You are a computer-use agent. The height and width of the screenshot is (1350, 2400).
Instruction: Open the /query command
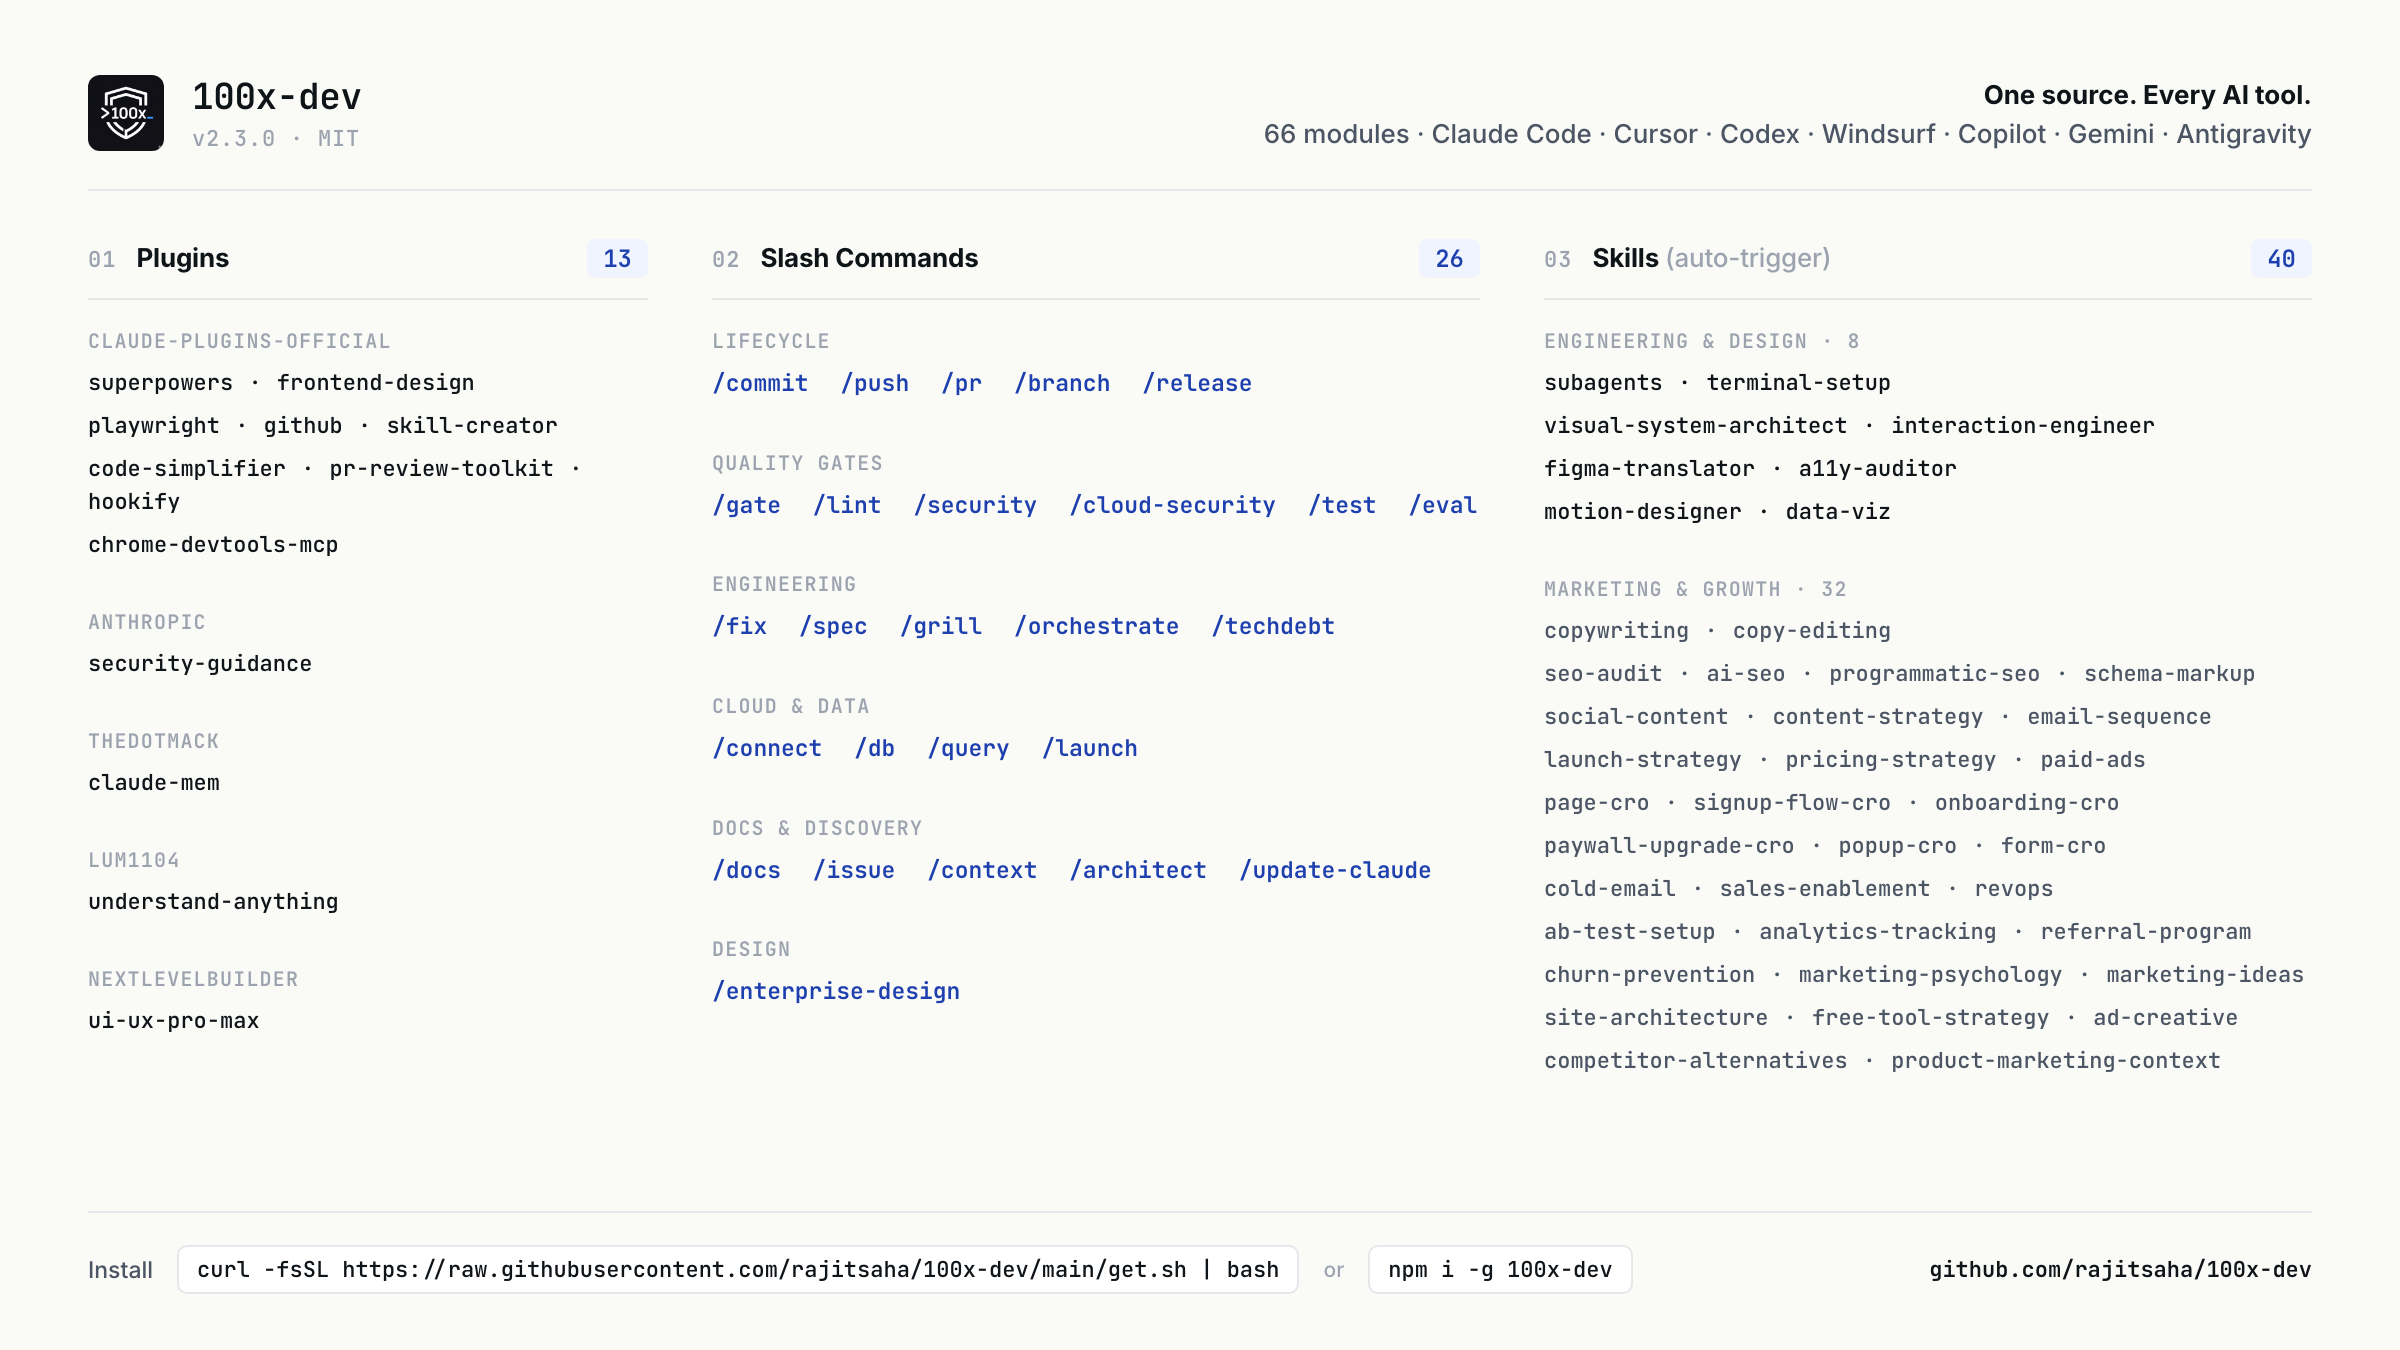968,748
